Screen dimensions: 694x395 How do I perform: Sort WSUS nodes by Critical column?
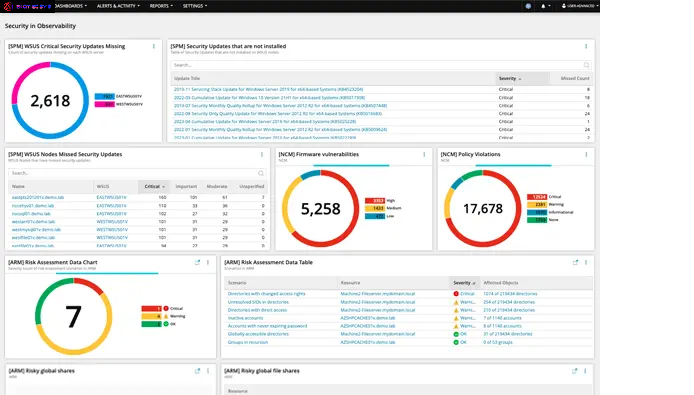[x=154, y=186]
